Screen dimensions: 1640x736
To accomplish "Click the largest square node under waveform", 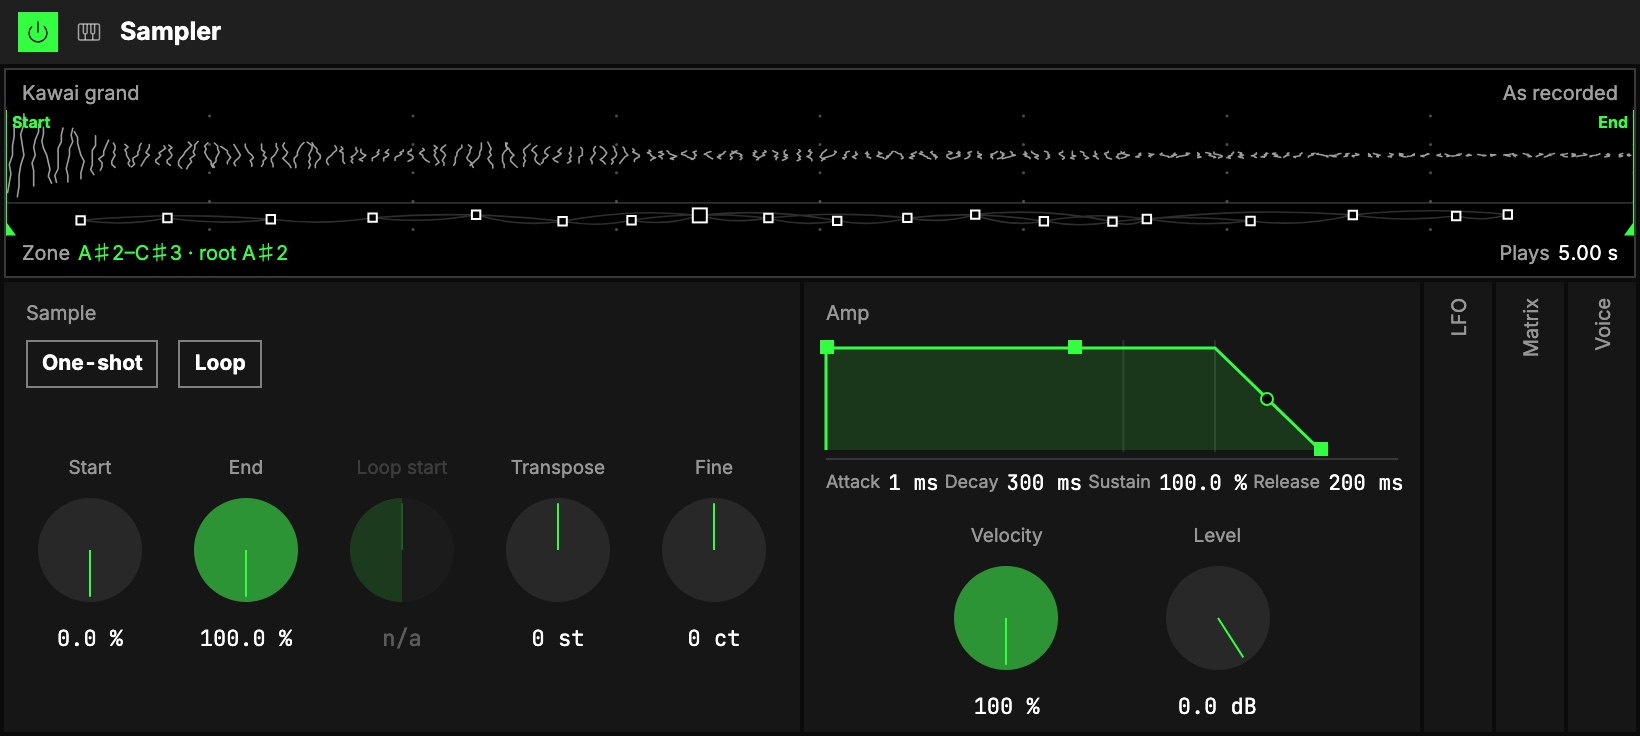I will (700, 215).
